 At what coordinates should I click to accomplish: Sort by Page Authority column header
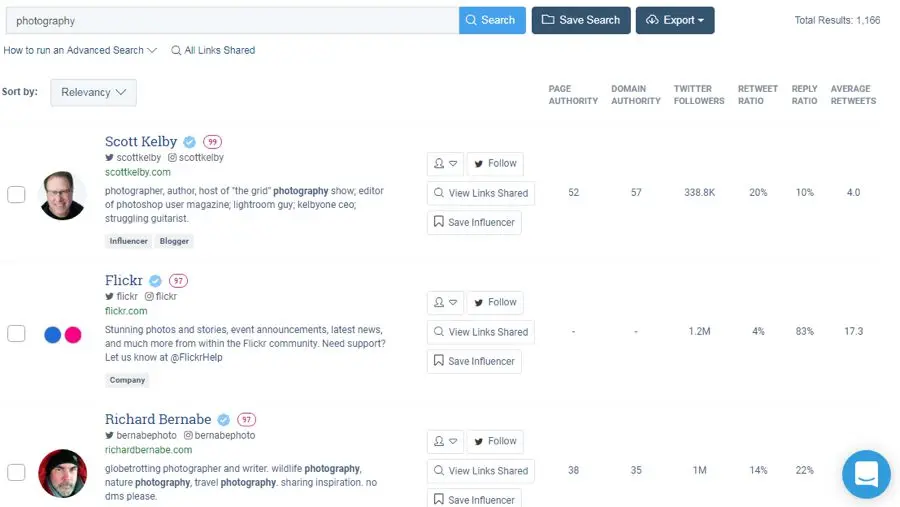point(573,95)
